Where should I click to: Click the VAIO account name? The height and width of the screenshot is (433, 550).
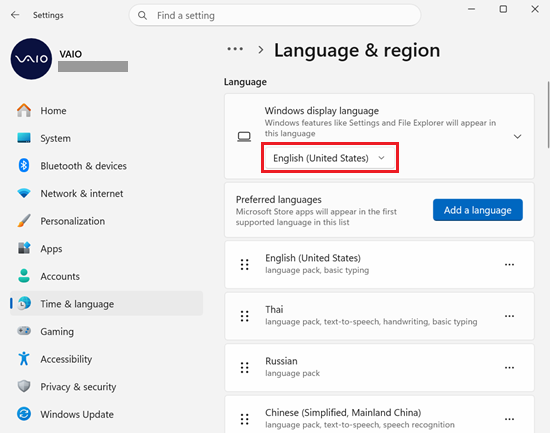point(71,54)
